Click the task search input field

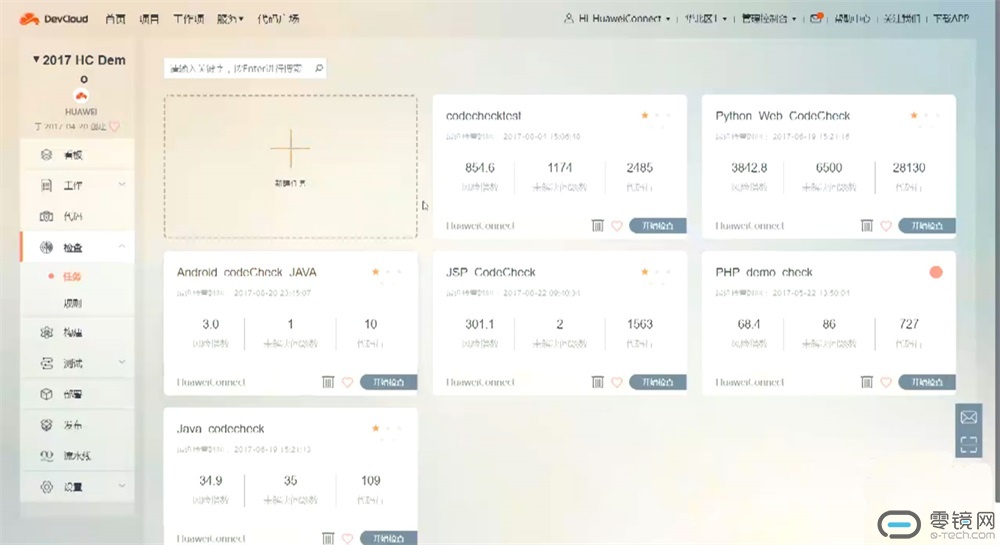coord(238,69)
